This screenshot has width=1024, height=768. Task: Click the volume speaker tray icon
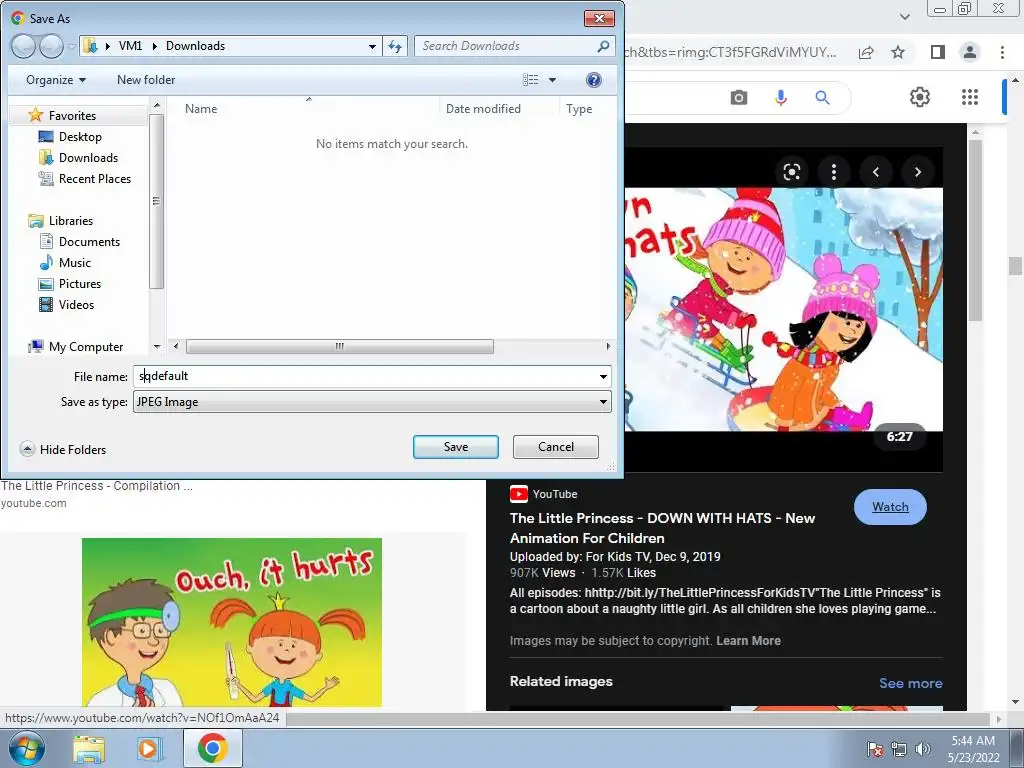(922, 749)
